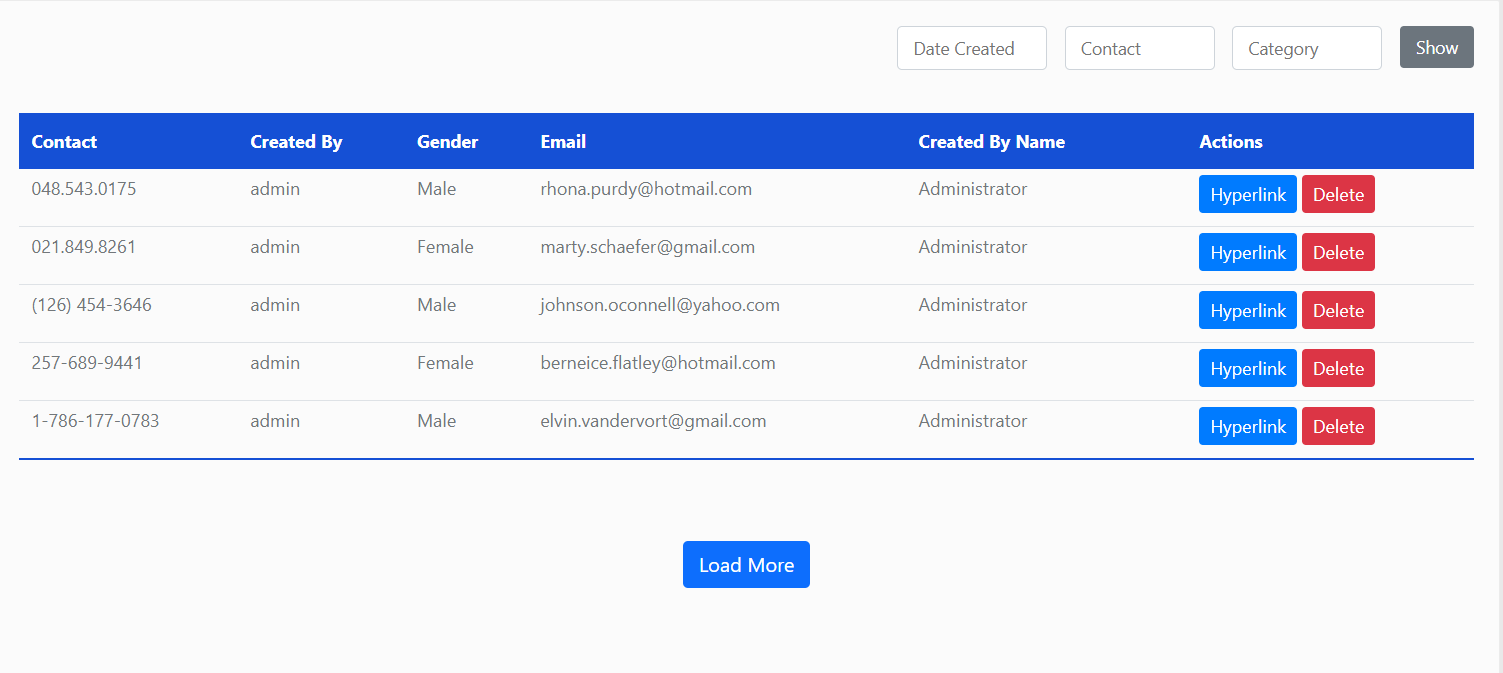
Task: Select the 048.543.0175 contact cell
Action: (84, 189)
